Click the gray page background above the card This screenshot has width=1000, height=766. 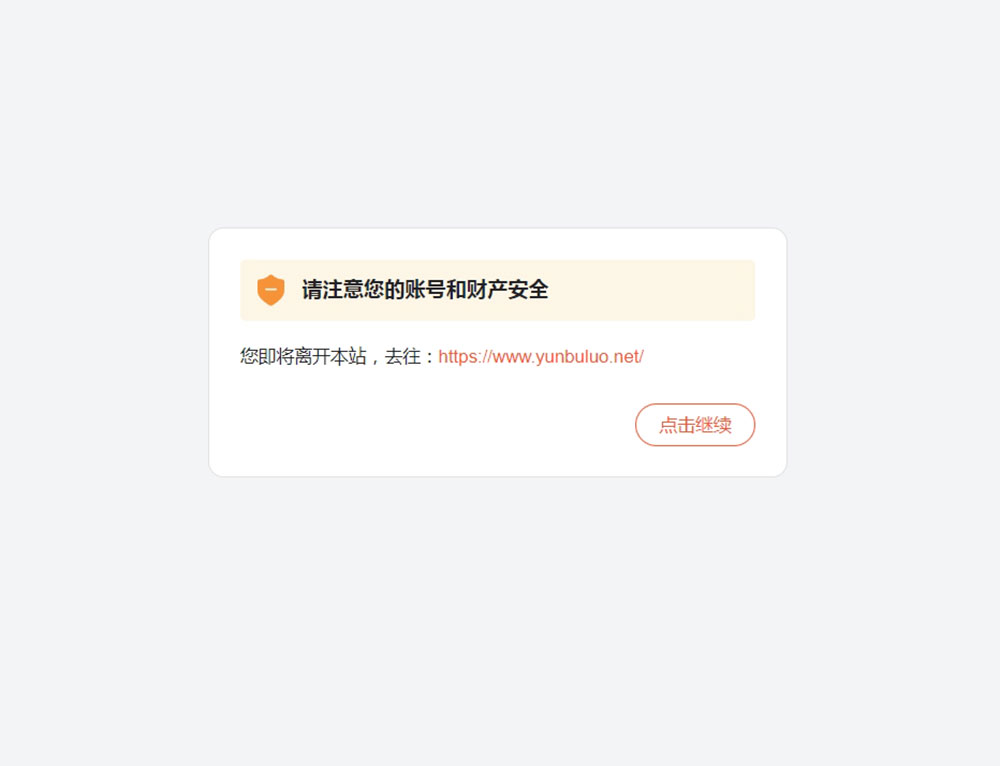click(x=497, y=115)
